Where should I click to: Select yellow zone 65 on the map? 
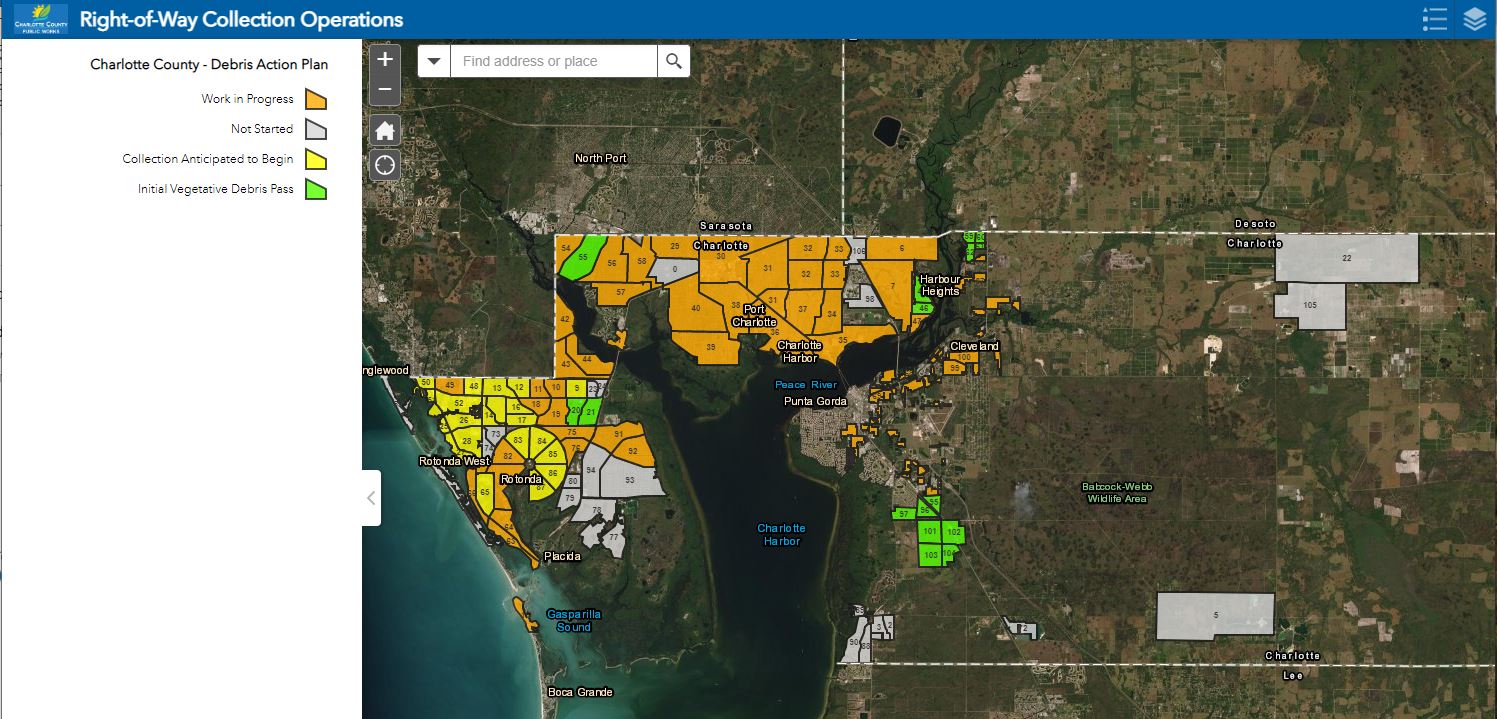tap(484, 492)
